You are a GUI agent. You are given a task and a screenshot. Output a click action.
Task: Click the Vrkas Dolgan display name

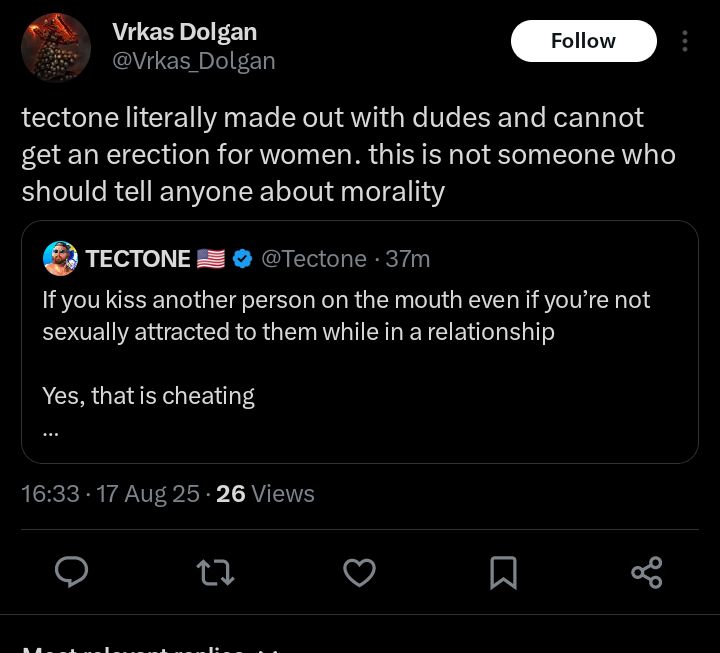click(x=184, y=32)
